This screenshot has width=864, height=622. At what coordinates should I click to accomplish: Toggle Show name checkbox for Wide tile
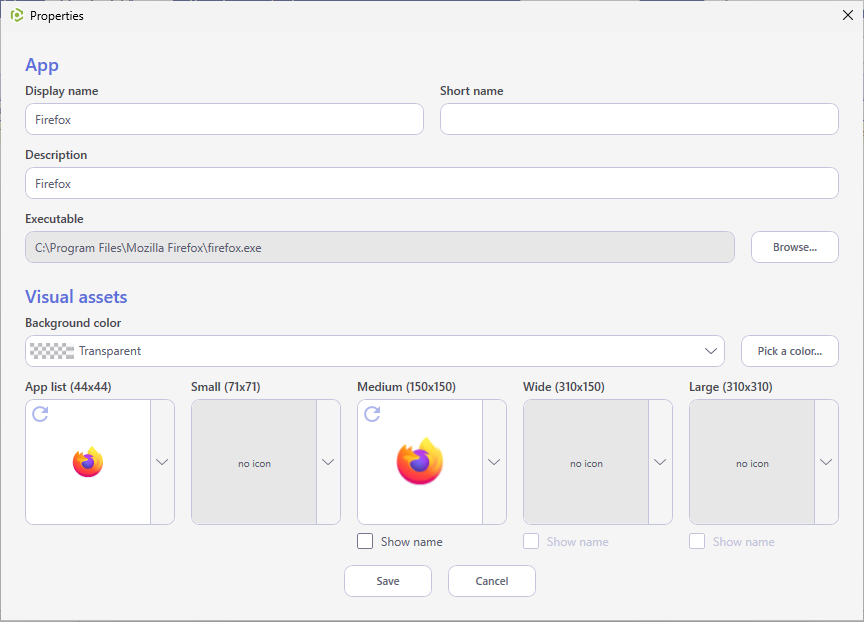(x=531, y=542)
